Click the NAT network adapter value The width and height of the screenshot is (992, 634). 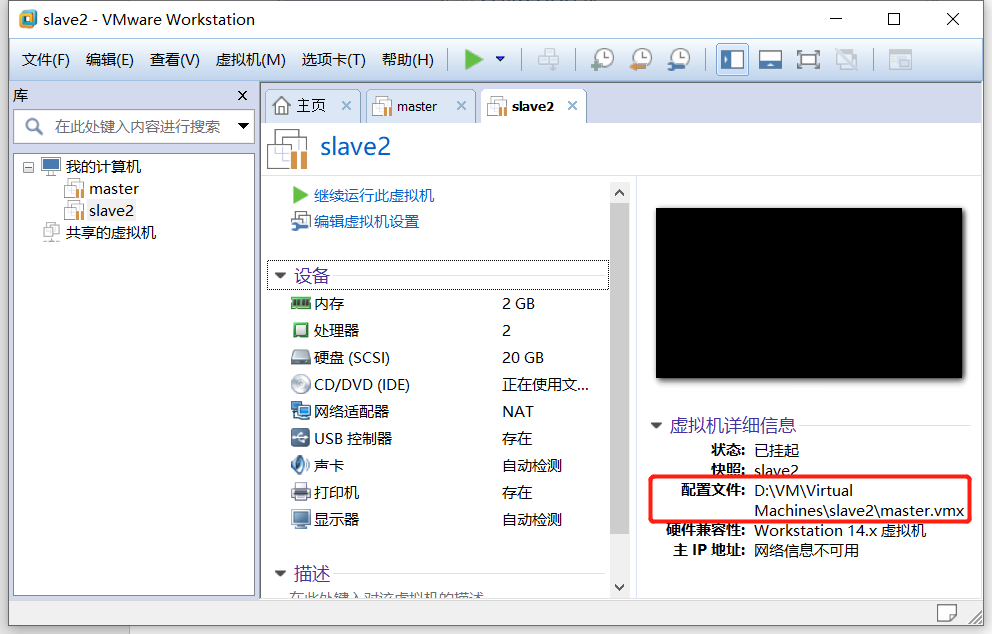click(518, 411)
